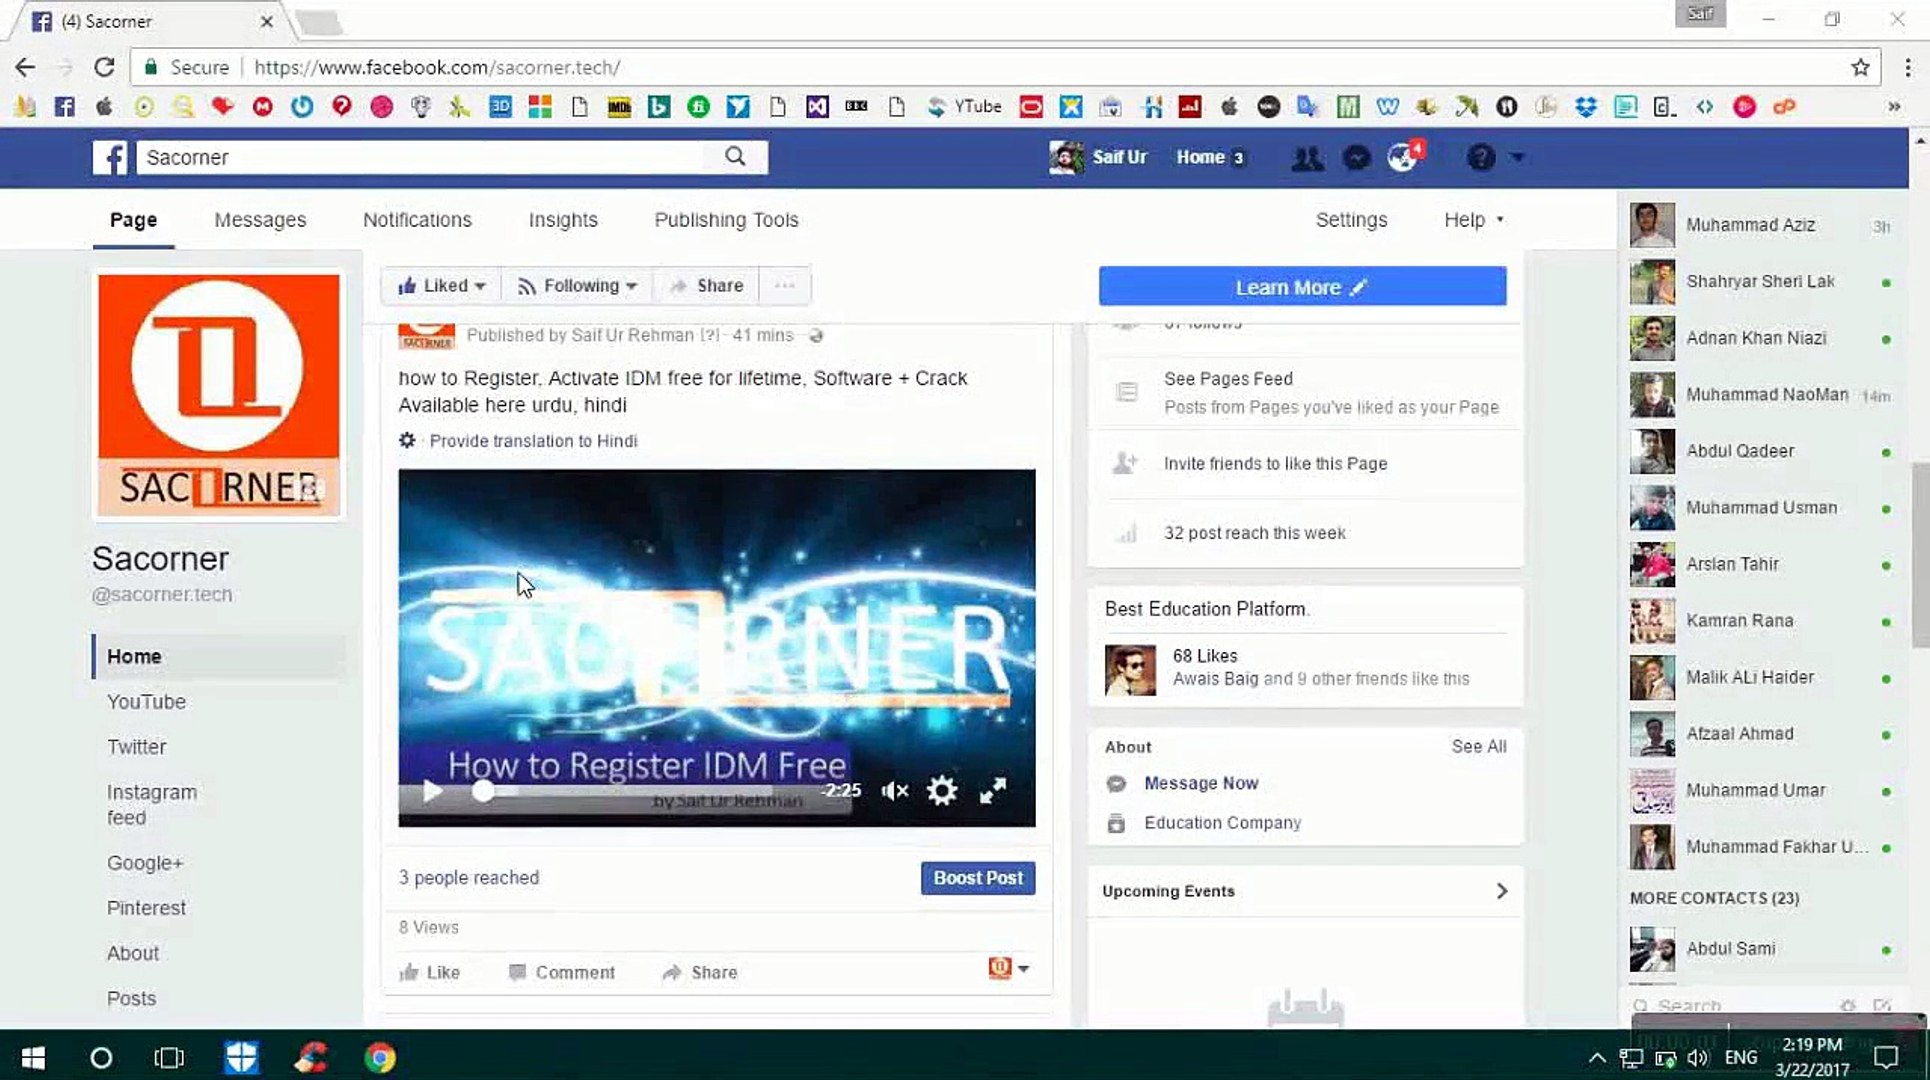
Task: Switch to the Insights tab
Action: tap(563, 220)
